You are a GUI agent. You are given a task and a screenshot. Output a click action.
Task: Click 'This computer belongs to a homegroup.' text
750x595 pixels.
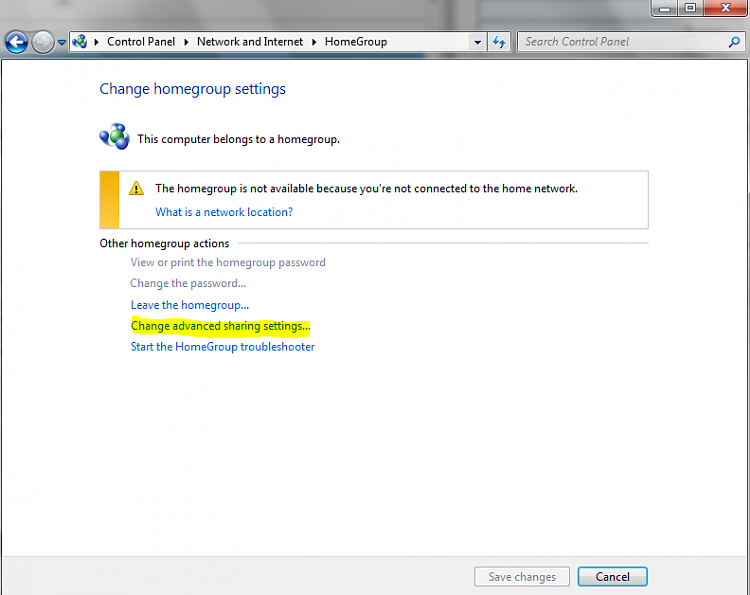tap(238, 139)
